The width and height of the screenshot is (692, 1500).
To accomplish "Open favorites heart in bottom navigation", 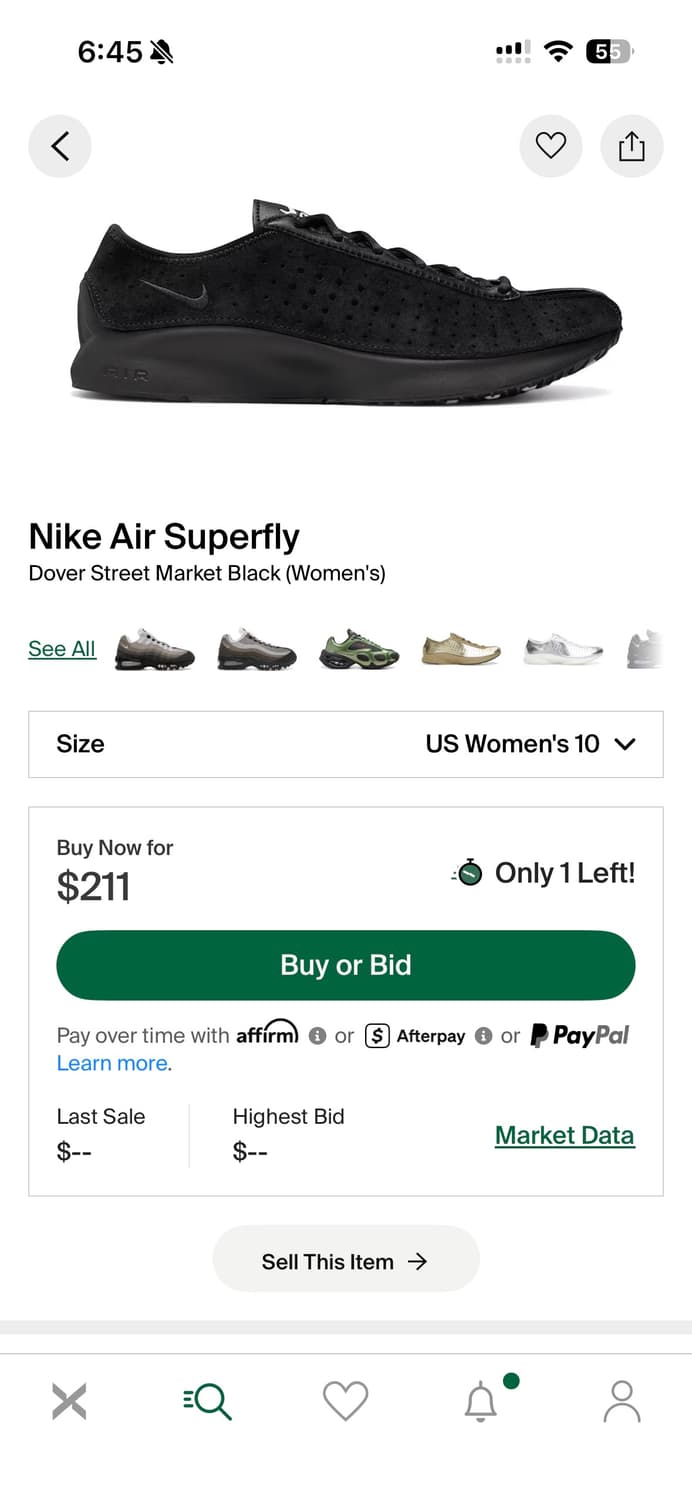I will tap(346, 1401).
